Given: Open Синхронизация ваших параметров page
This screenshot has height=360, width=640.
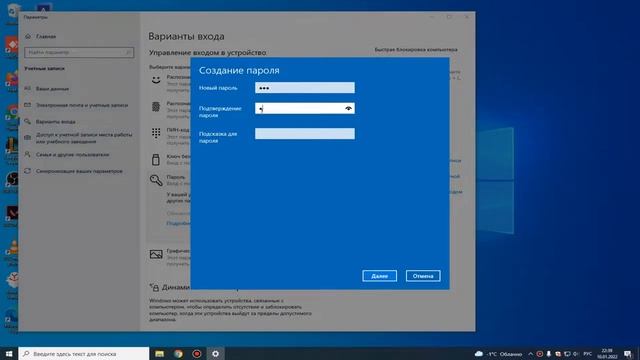Looking at the screenshot, I should click(79, 171).
